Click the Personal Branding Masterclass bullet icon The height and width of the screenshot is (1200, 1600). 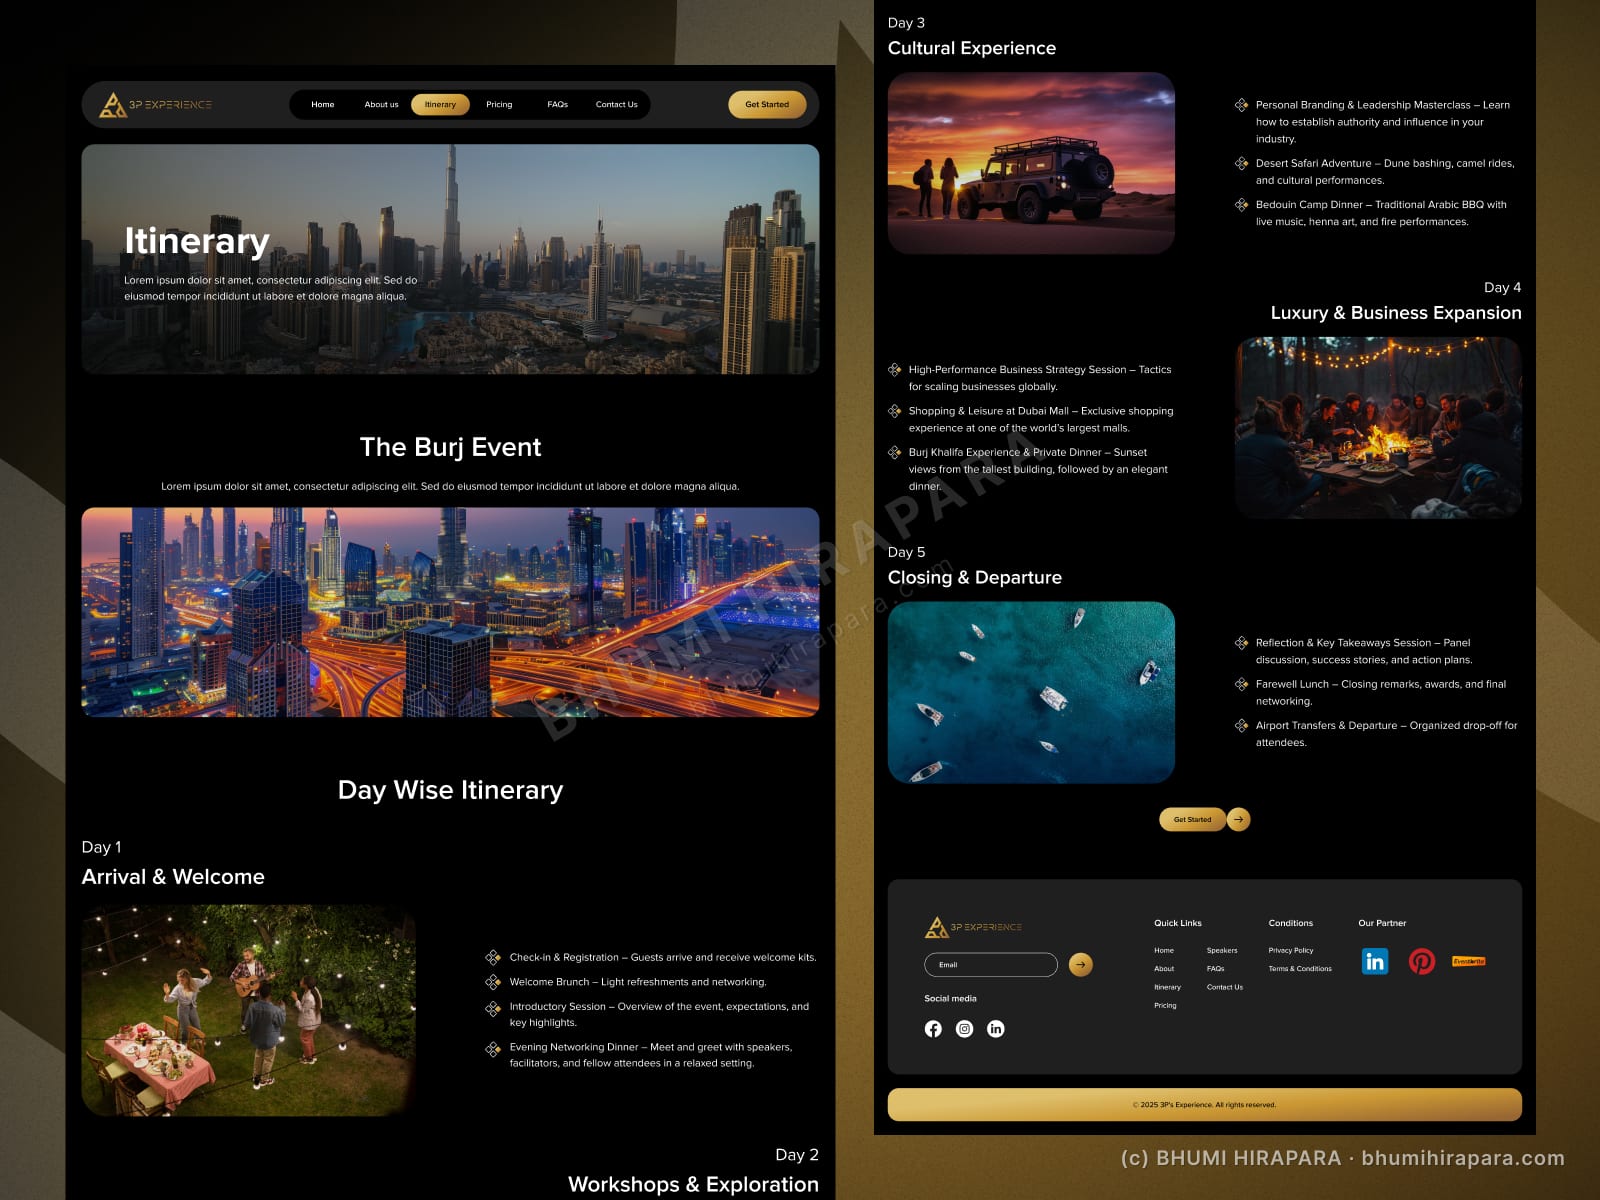click(1241, 105)
